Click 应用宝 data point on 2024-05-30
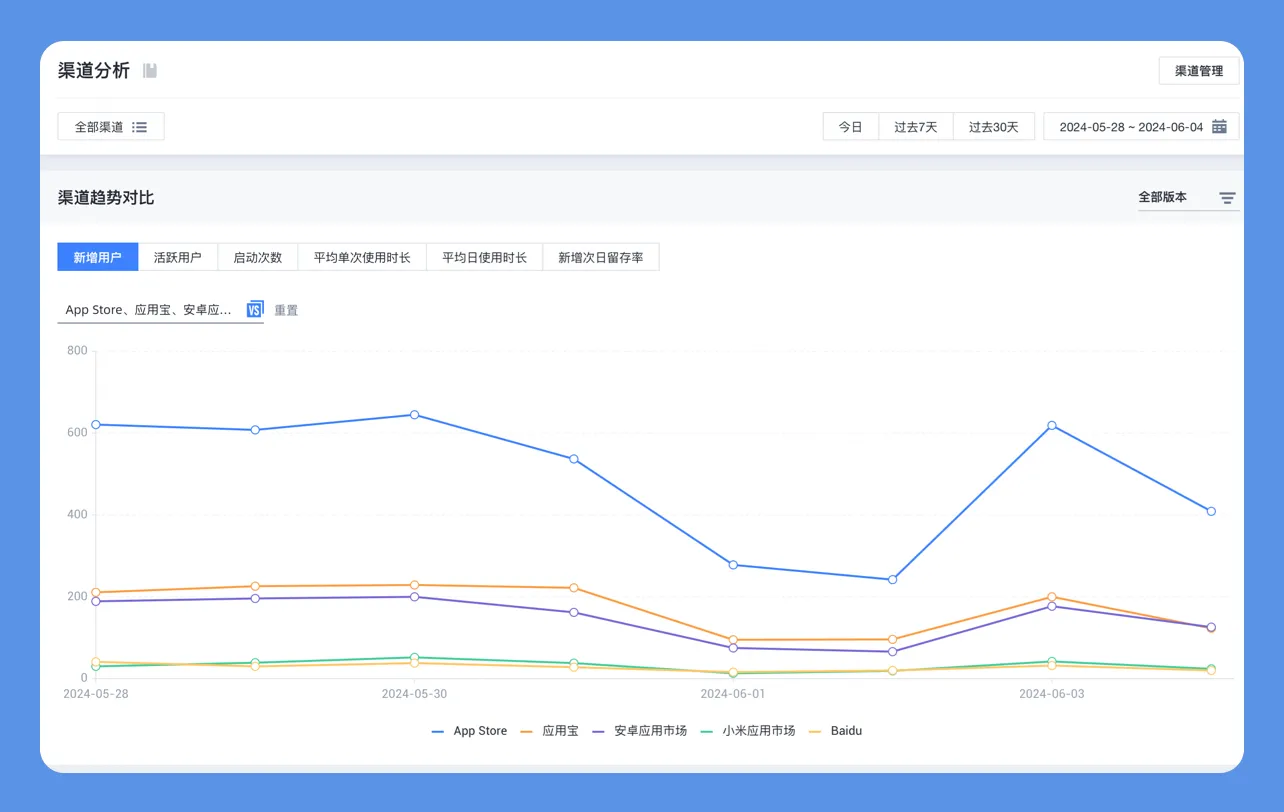This screenshot has height=812, width=1284. click(x=414, y=585)
